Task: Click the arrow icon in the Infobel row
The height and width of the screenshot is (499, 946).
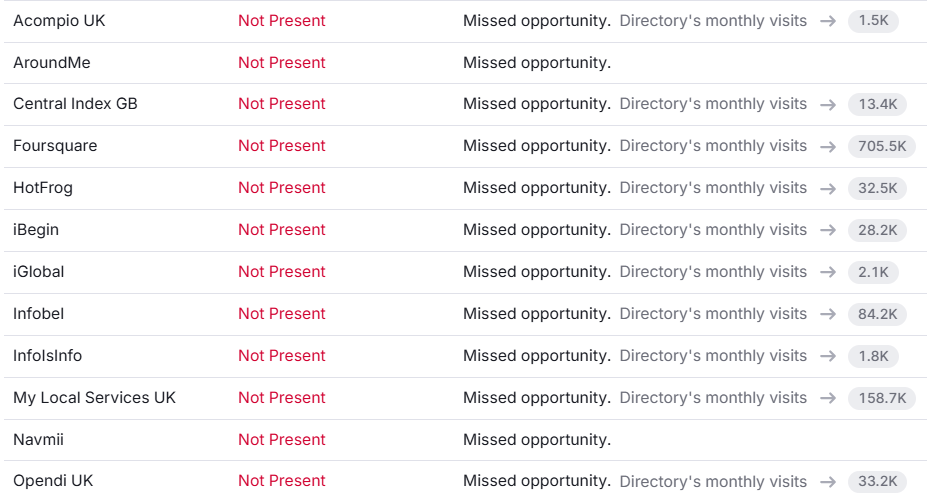Action: (x=827, y=314)
